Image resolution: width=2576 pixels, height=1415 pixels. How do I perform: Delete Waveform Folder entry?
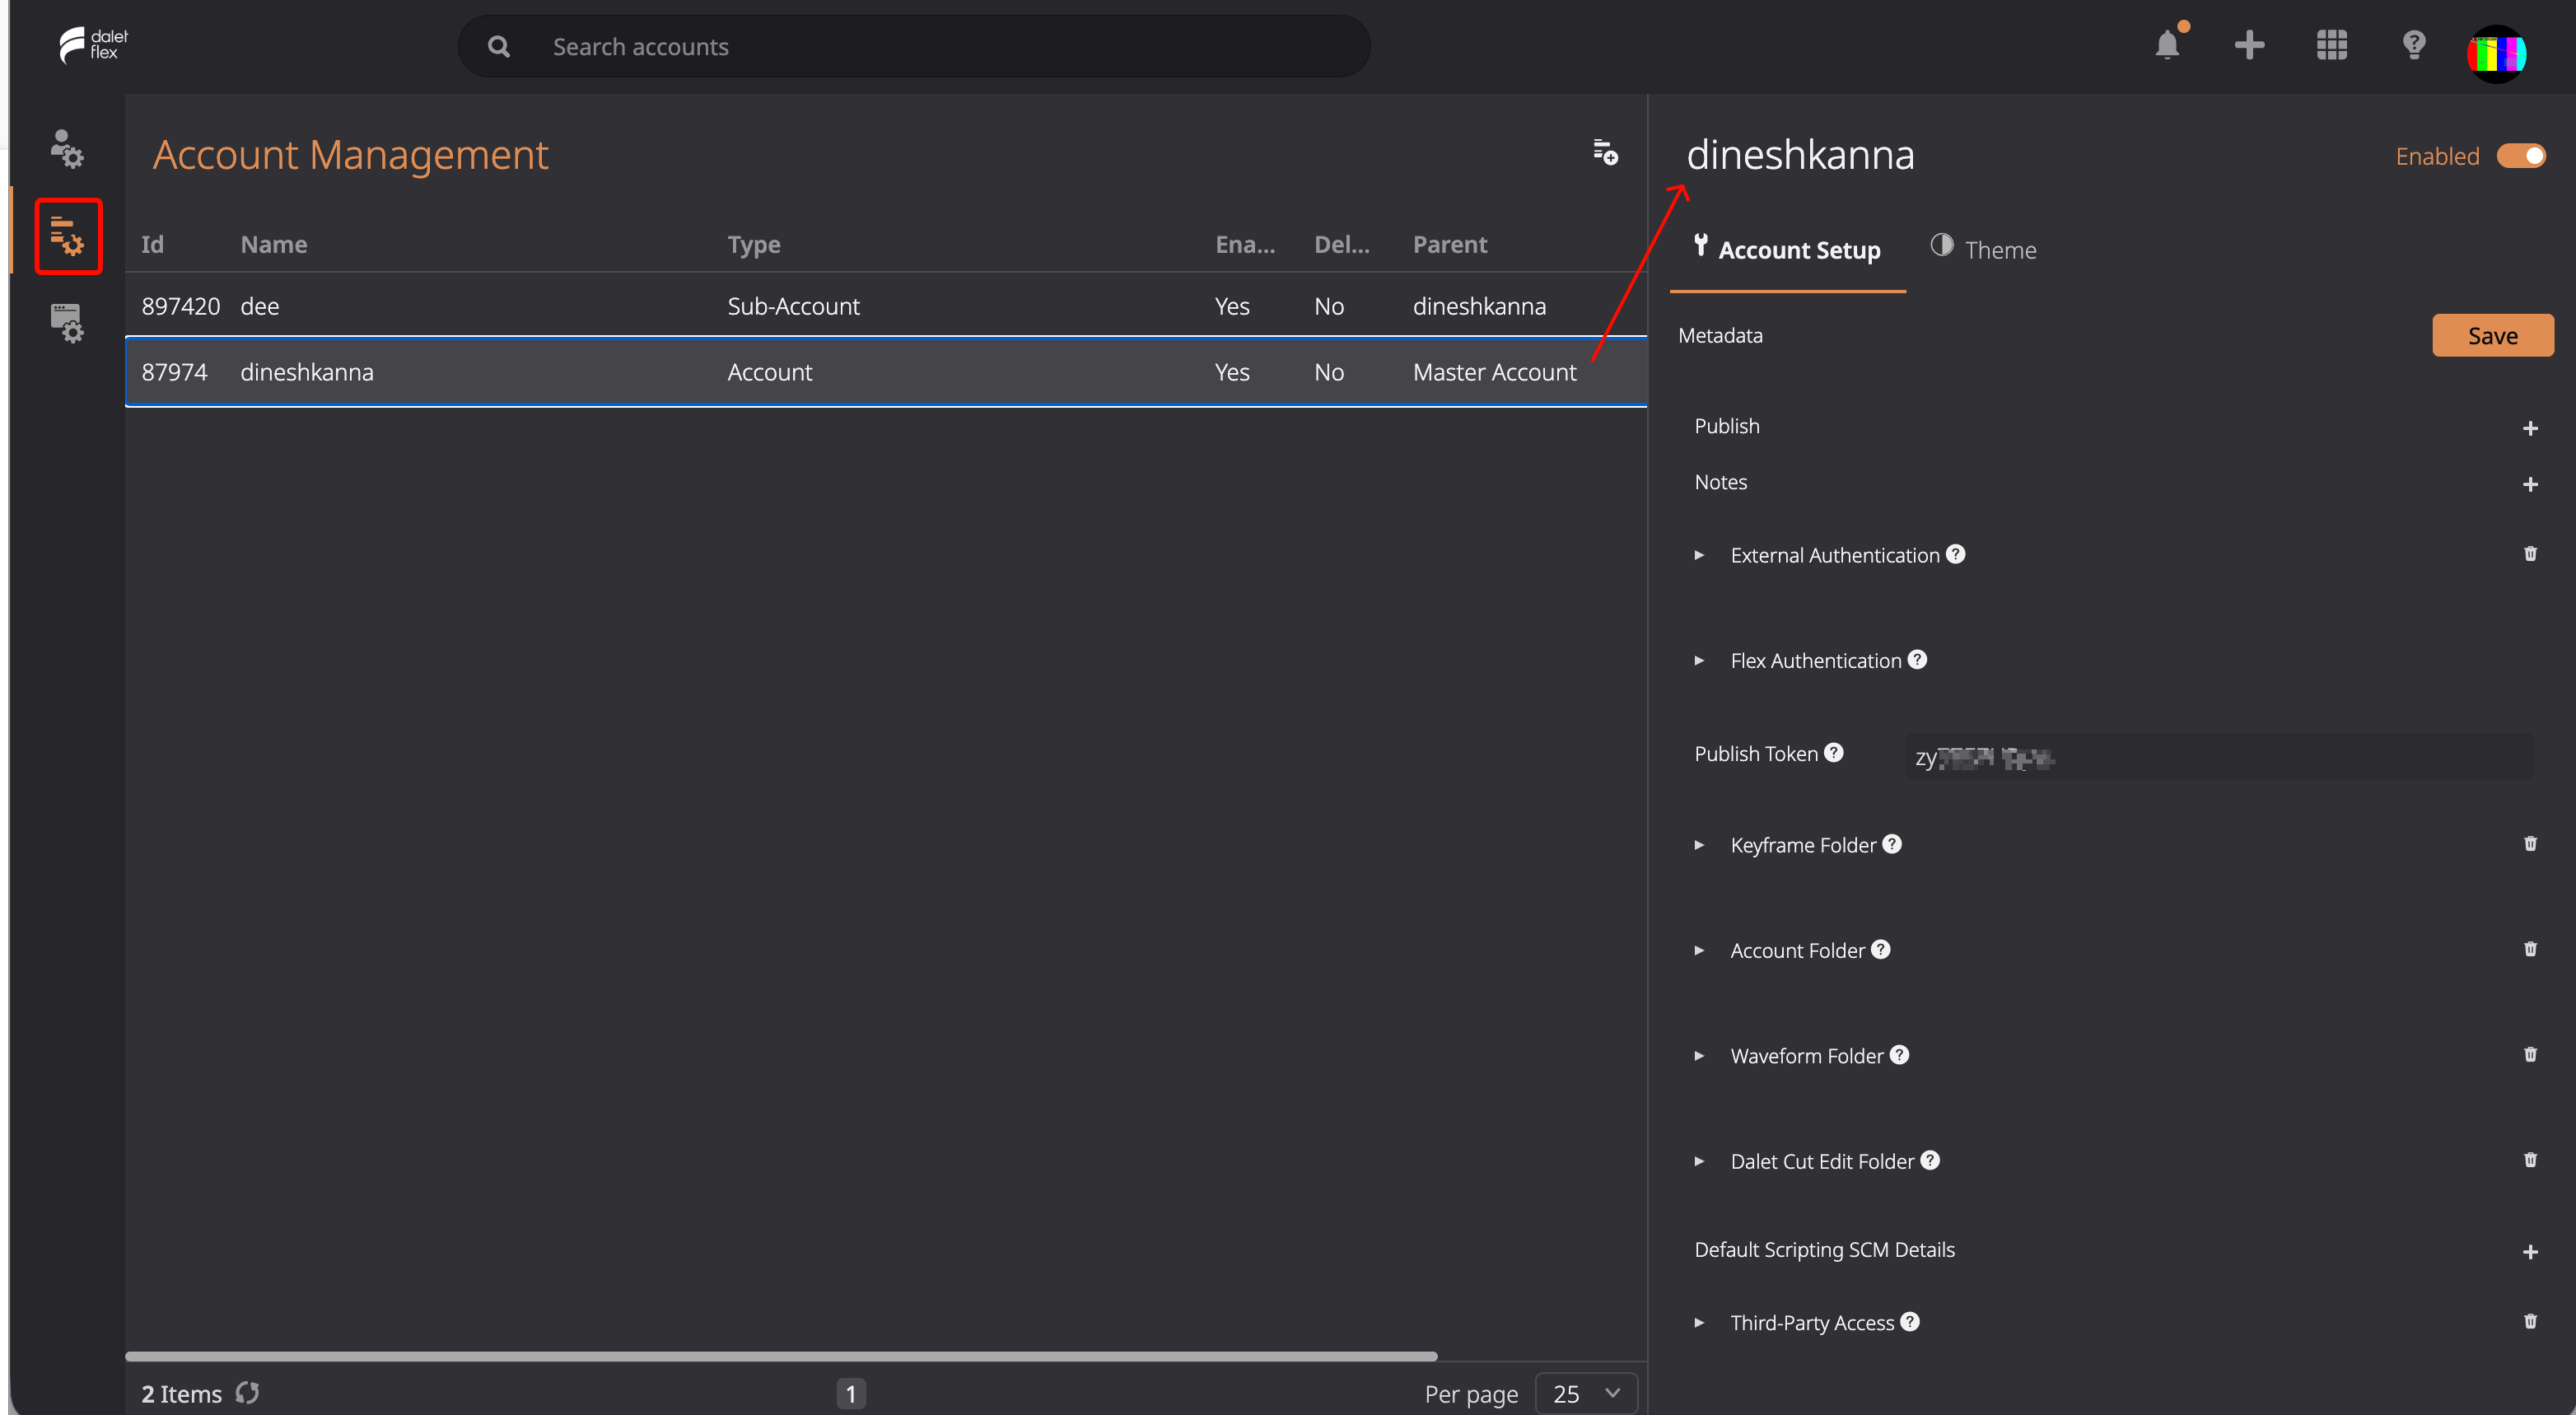2530,1054
